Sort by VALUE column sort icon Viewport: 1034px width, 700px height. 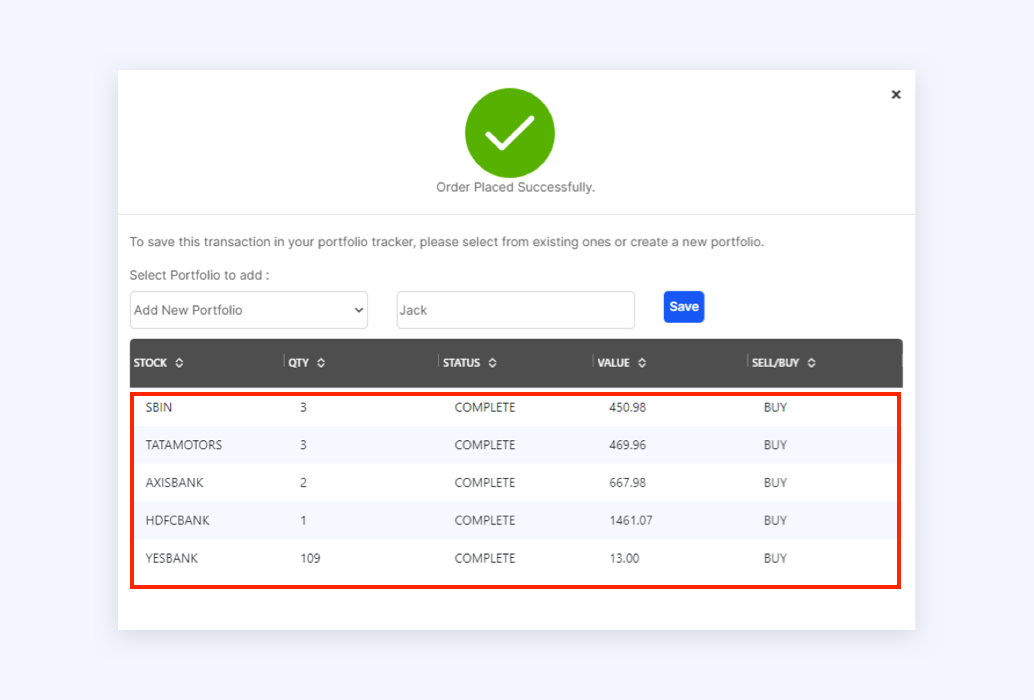642,363
